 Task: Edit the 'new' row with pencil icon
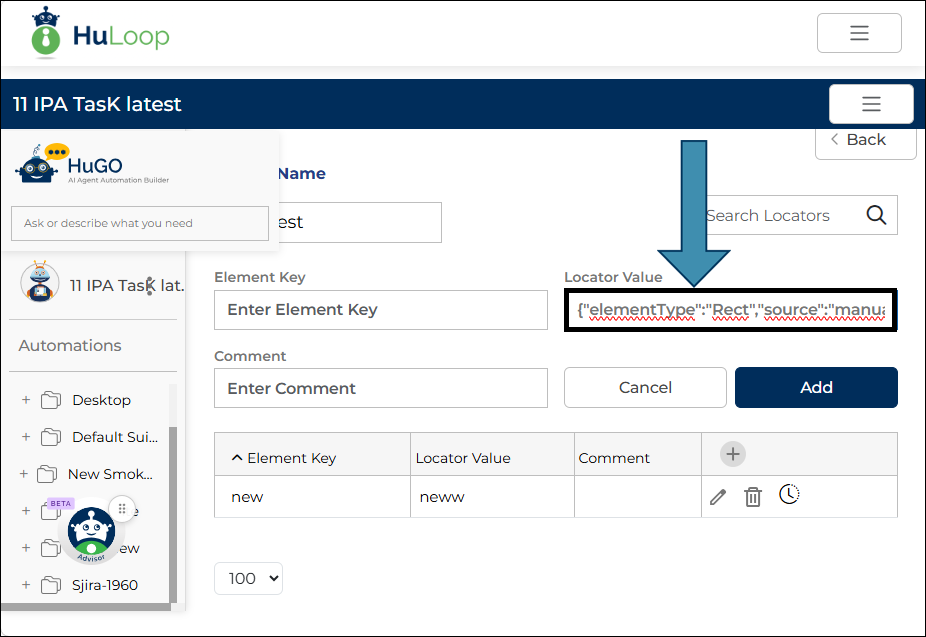point(718,497)
